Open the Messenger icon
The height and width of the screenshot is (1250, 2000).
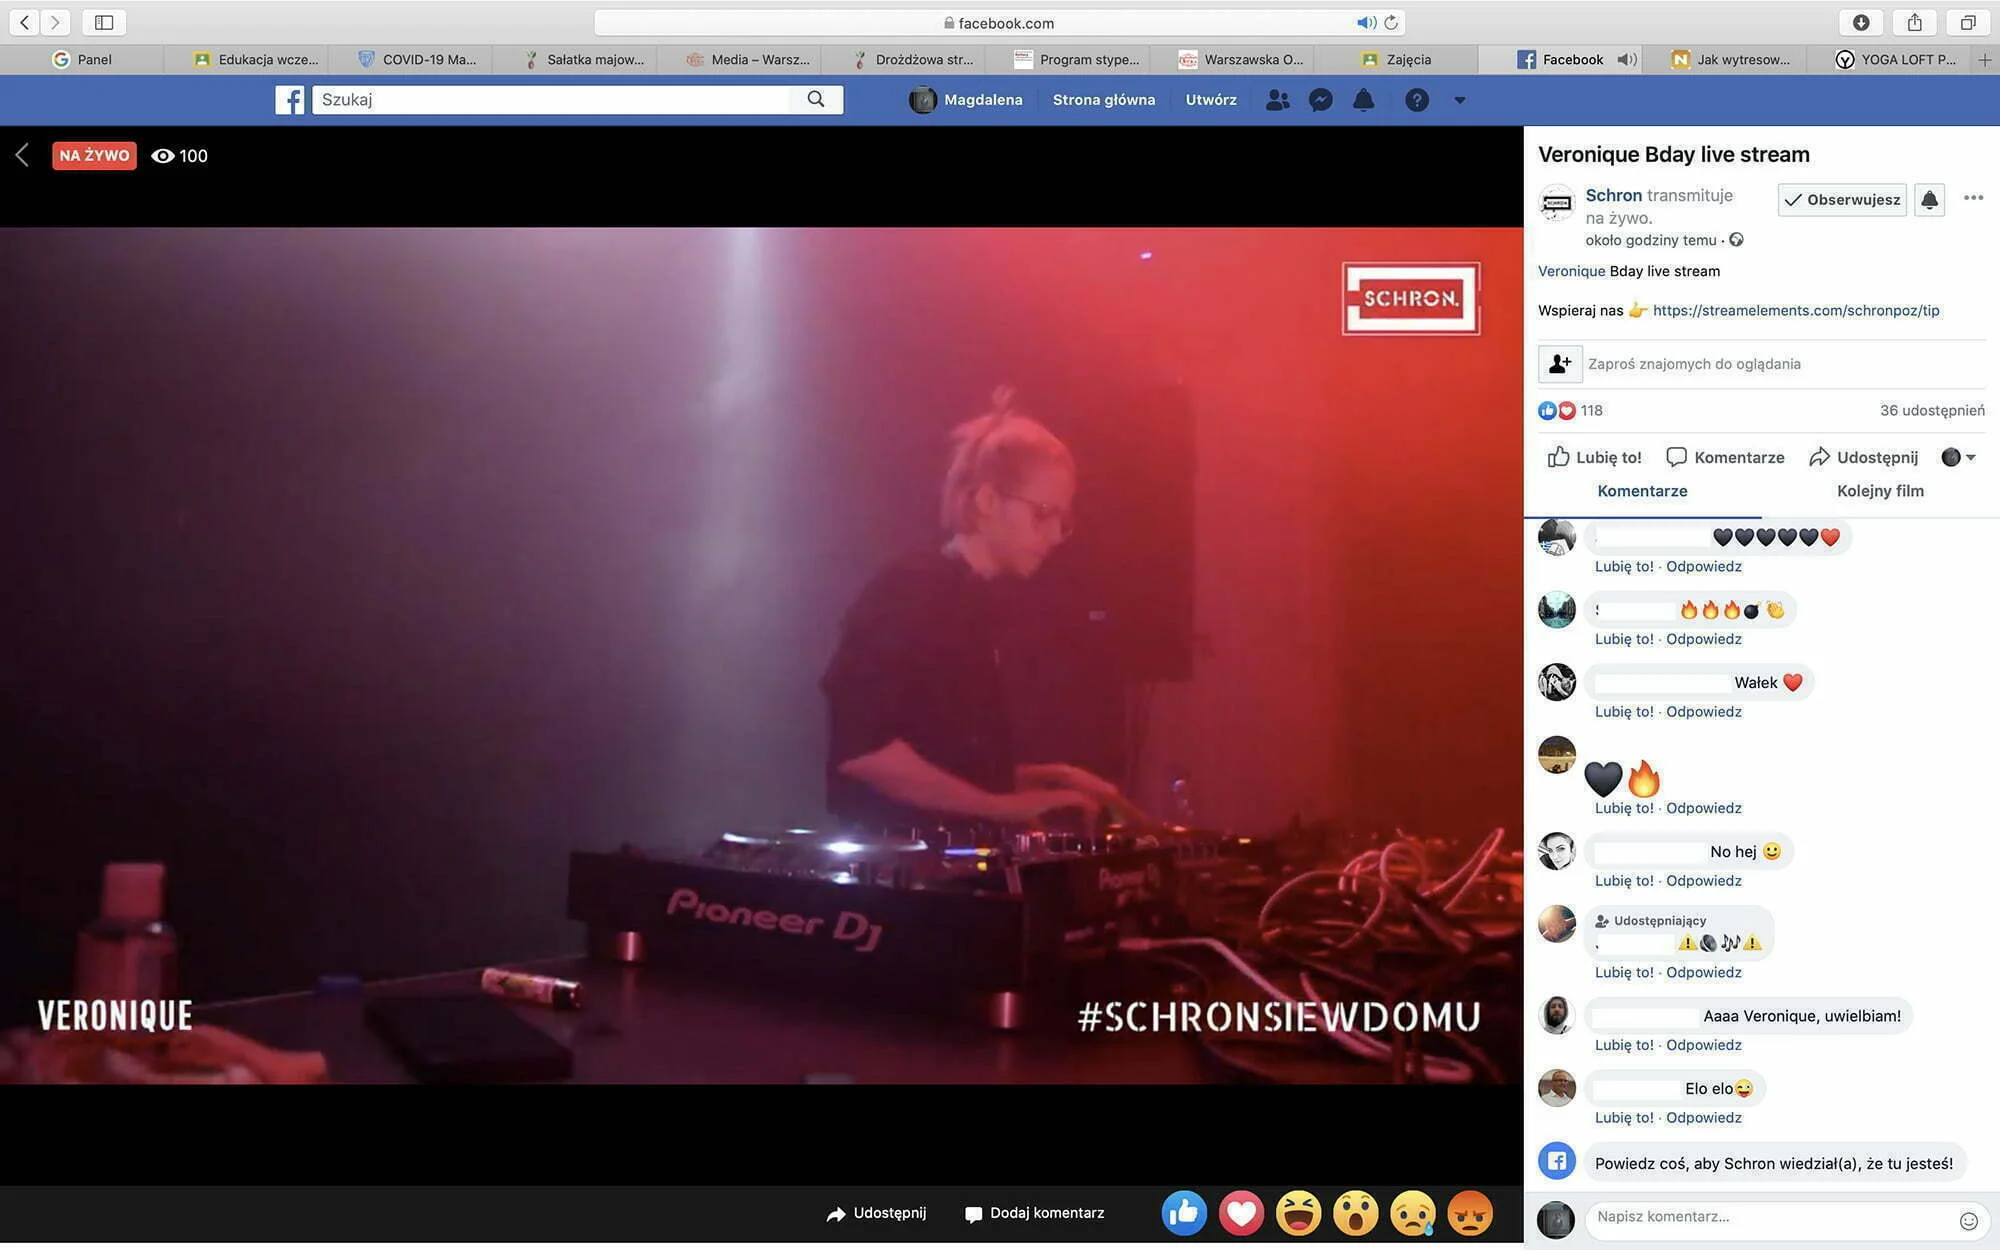point(1321,100)
